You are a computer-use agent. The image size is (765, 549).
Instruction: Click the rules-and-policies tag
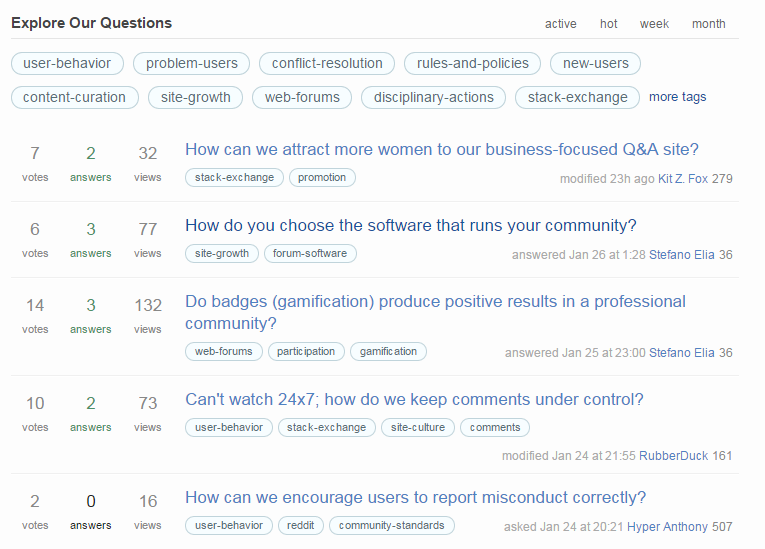pos(472,63)
